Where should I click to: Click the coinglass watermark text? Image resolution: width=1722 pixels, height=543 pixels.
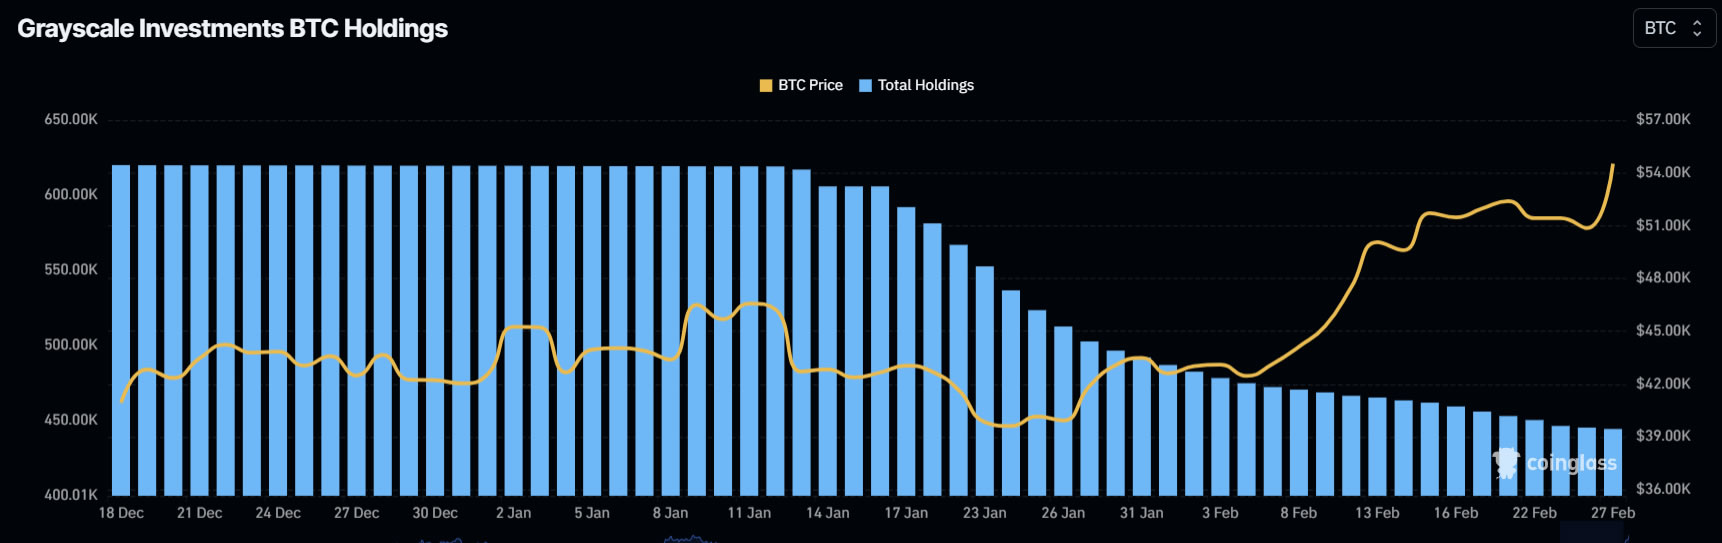point(1571,463)
